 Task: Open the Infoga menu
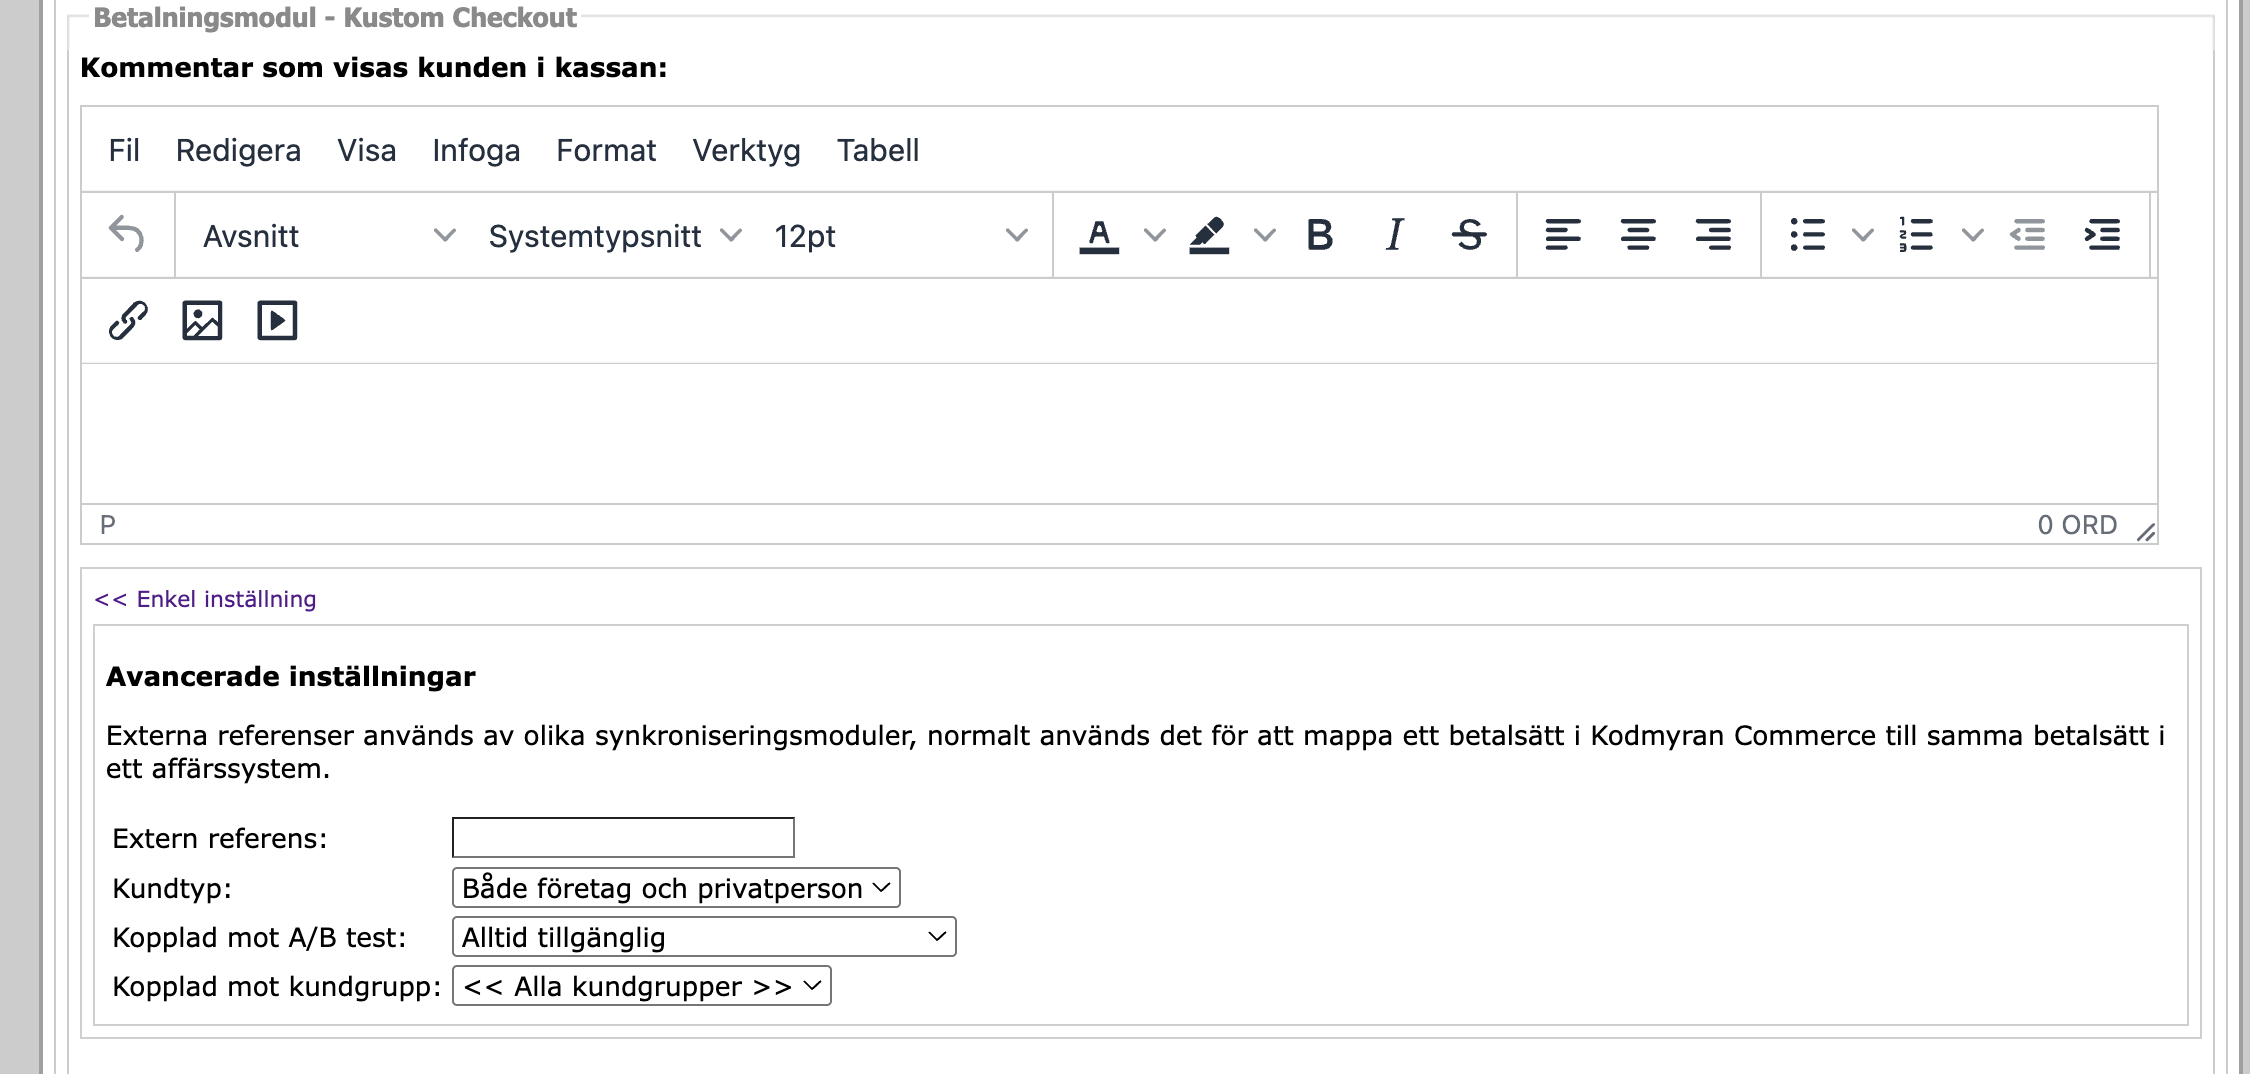(476, 150)
